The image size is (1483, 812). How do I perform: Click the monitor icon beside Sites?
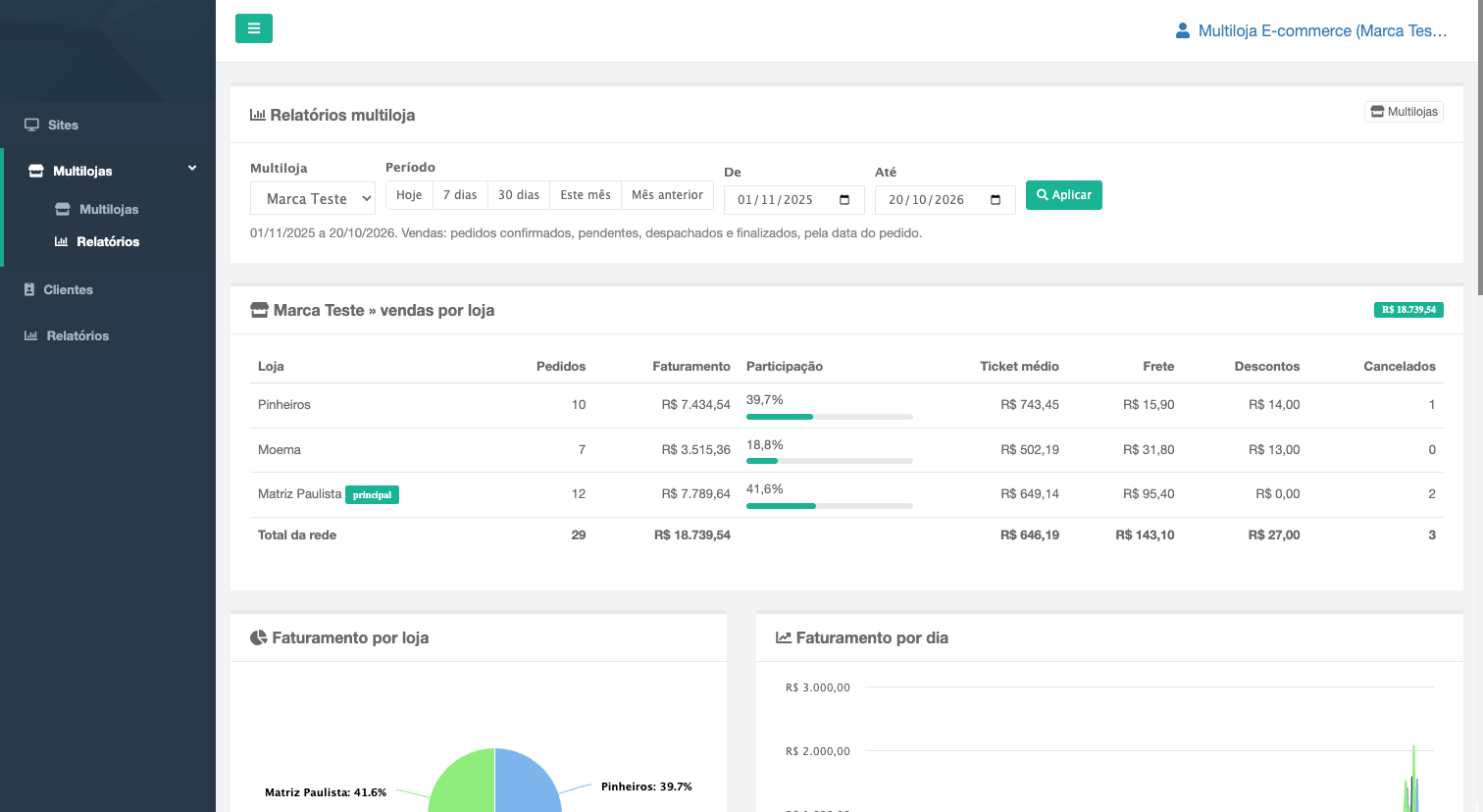[x=32, y=125]
